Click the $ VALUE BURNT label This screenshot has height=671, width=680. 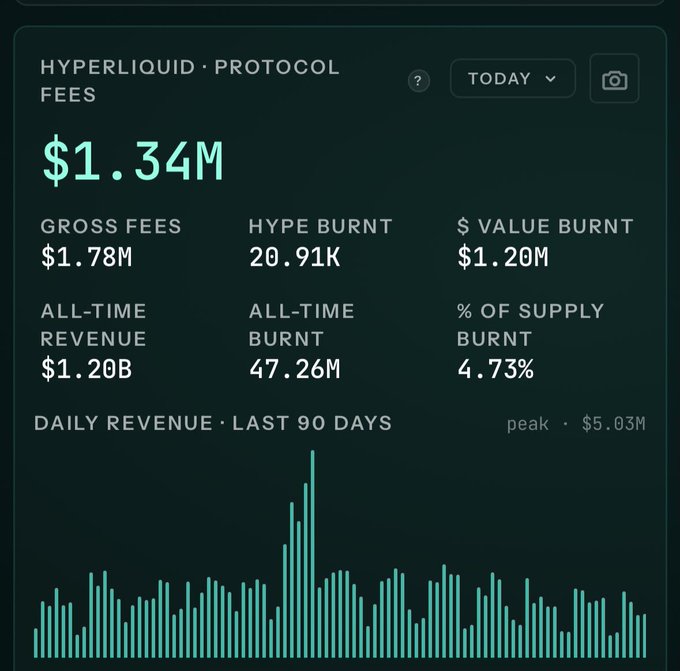click(545, 226)
